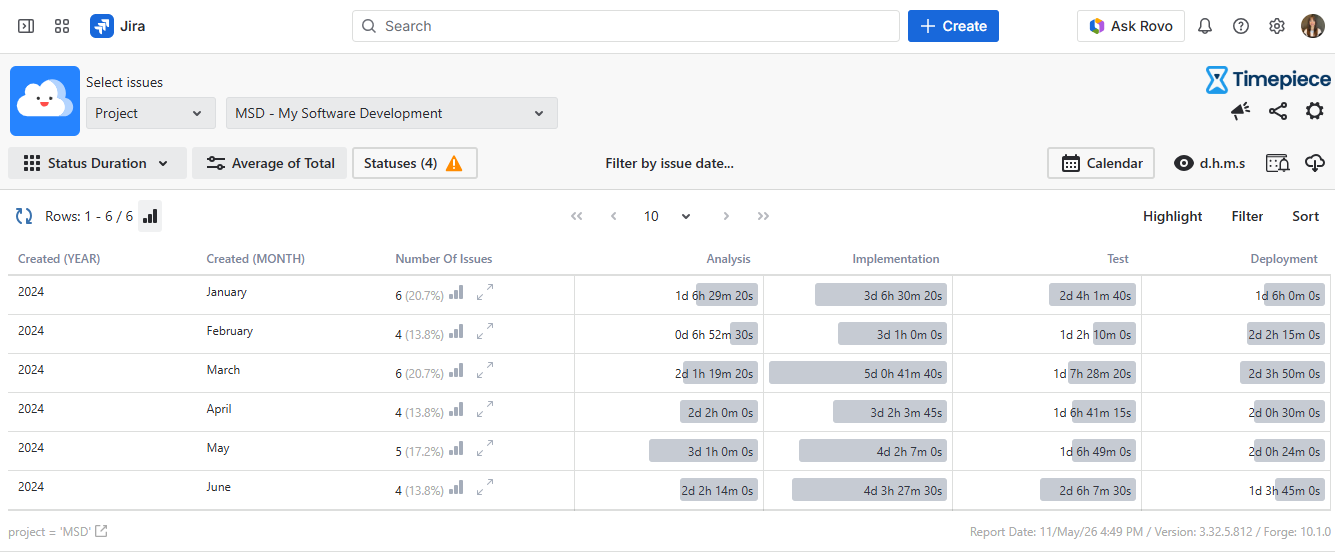The height and width of the screenshot is (552, 1335).
Task: Open the Status Duration report dropdown
Action: (x=97, y=163)
